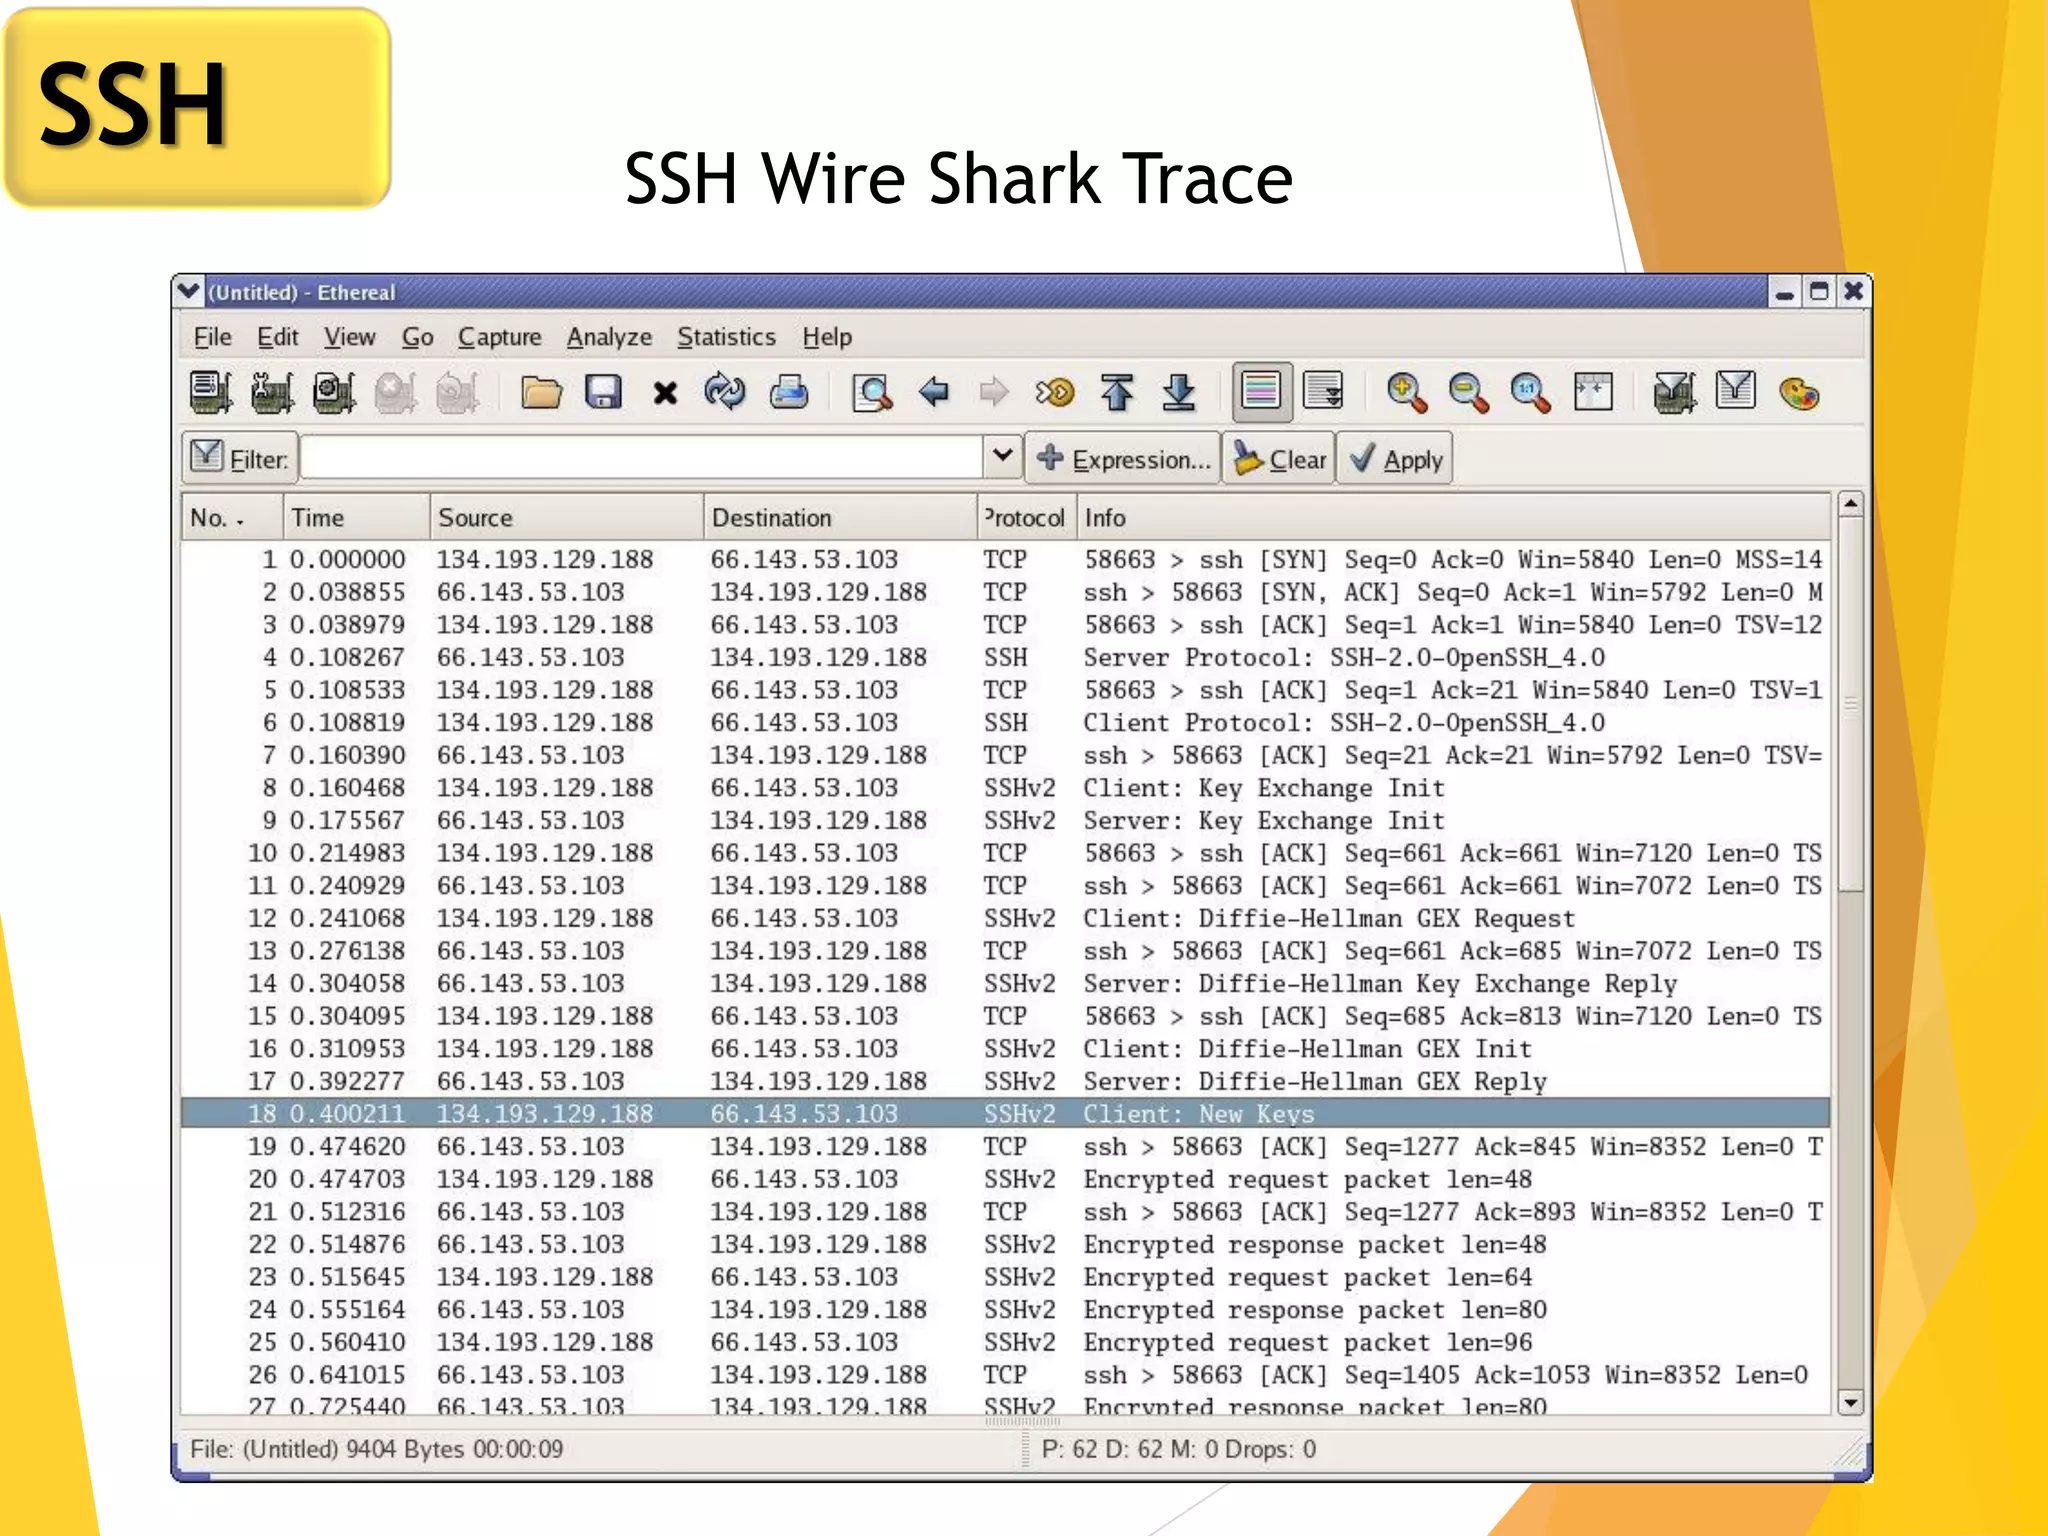Jump to first packet icon
2048x1536 pixels.
[1117, 392]
